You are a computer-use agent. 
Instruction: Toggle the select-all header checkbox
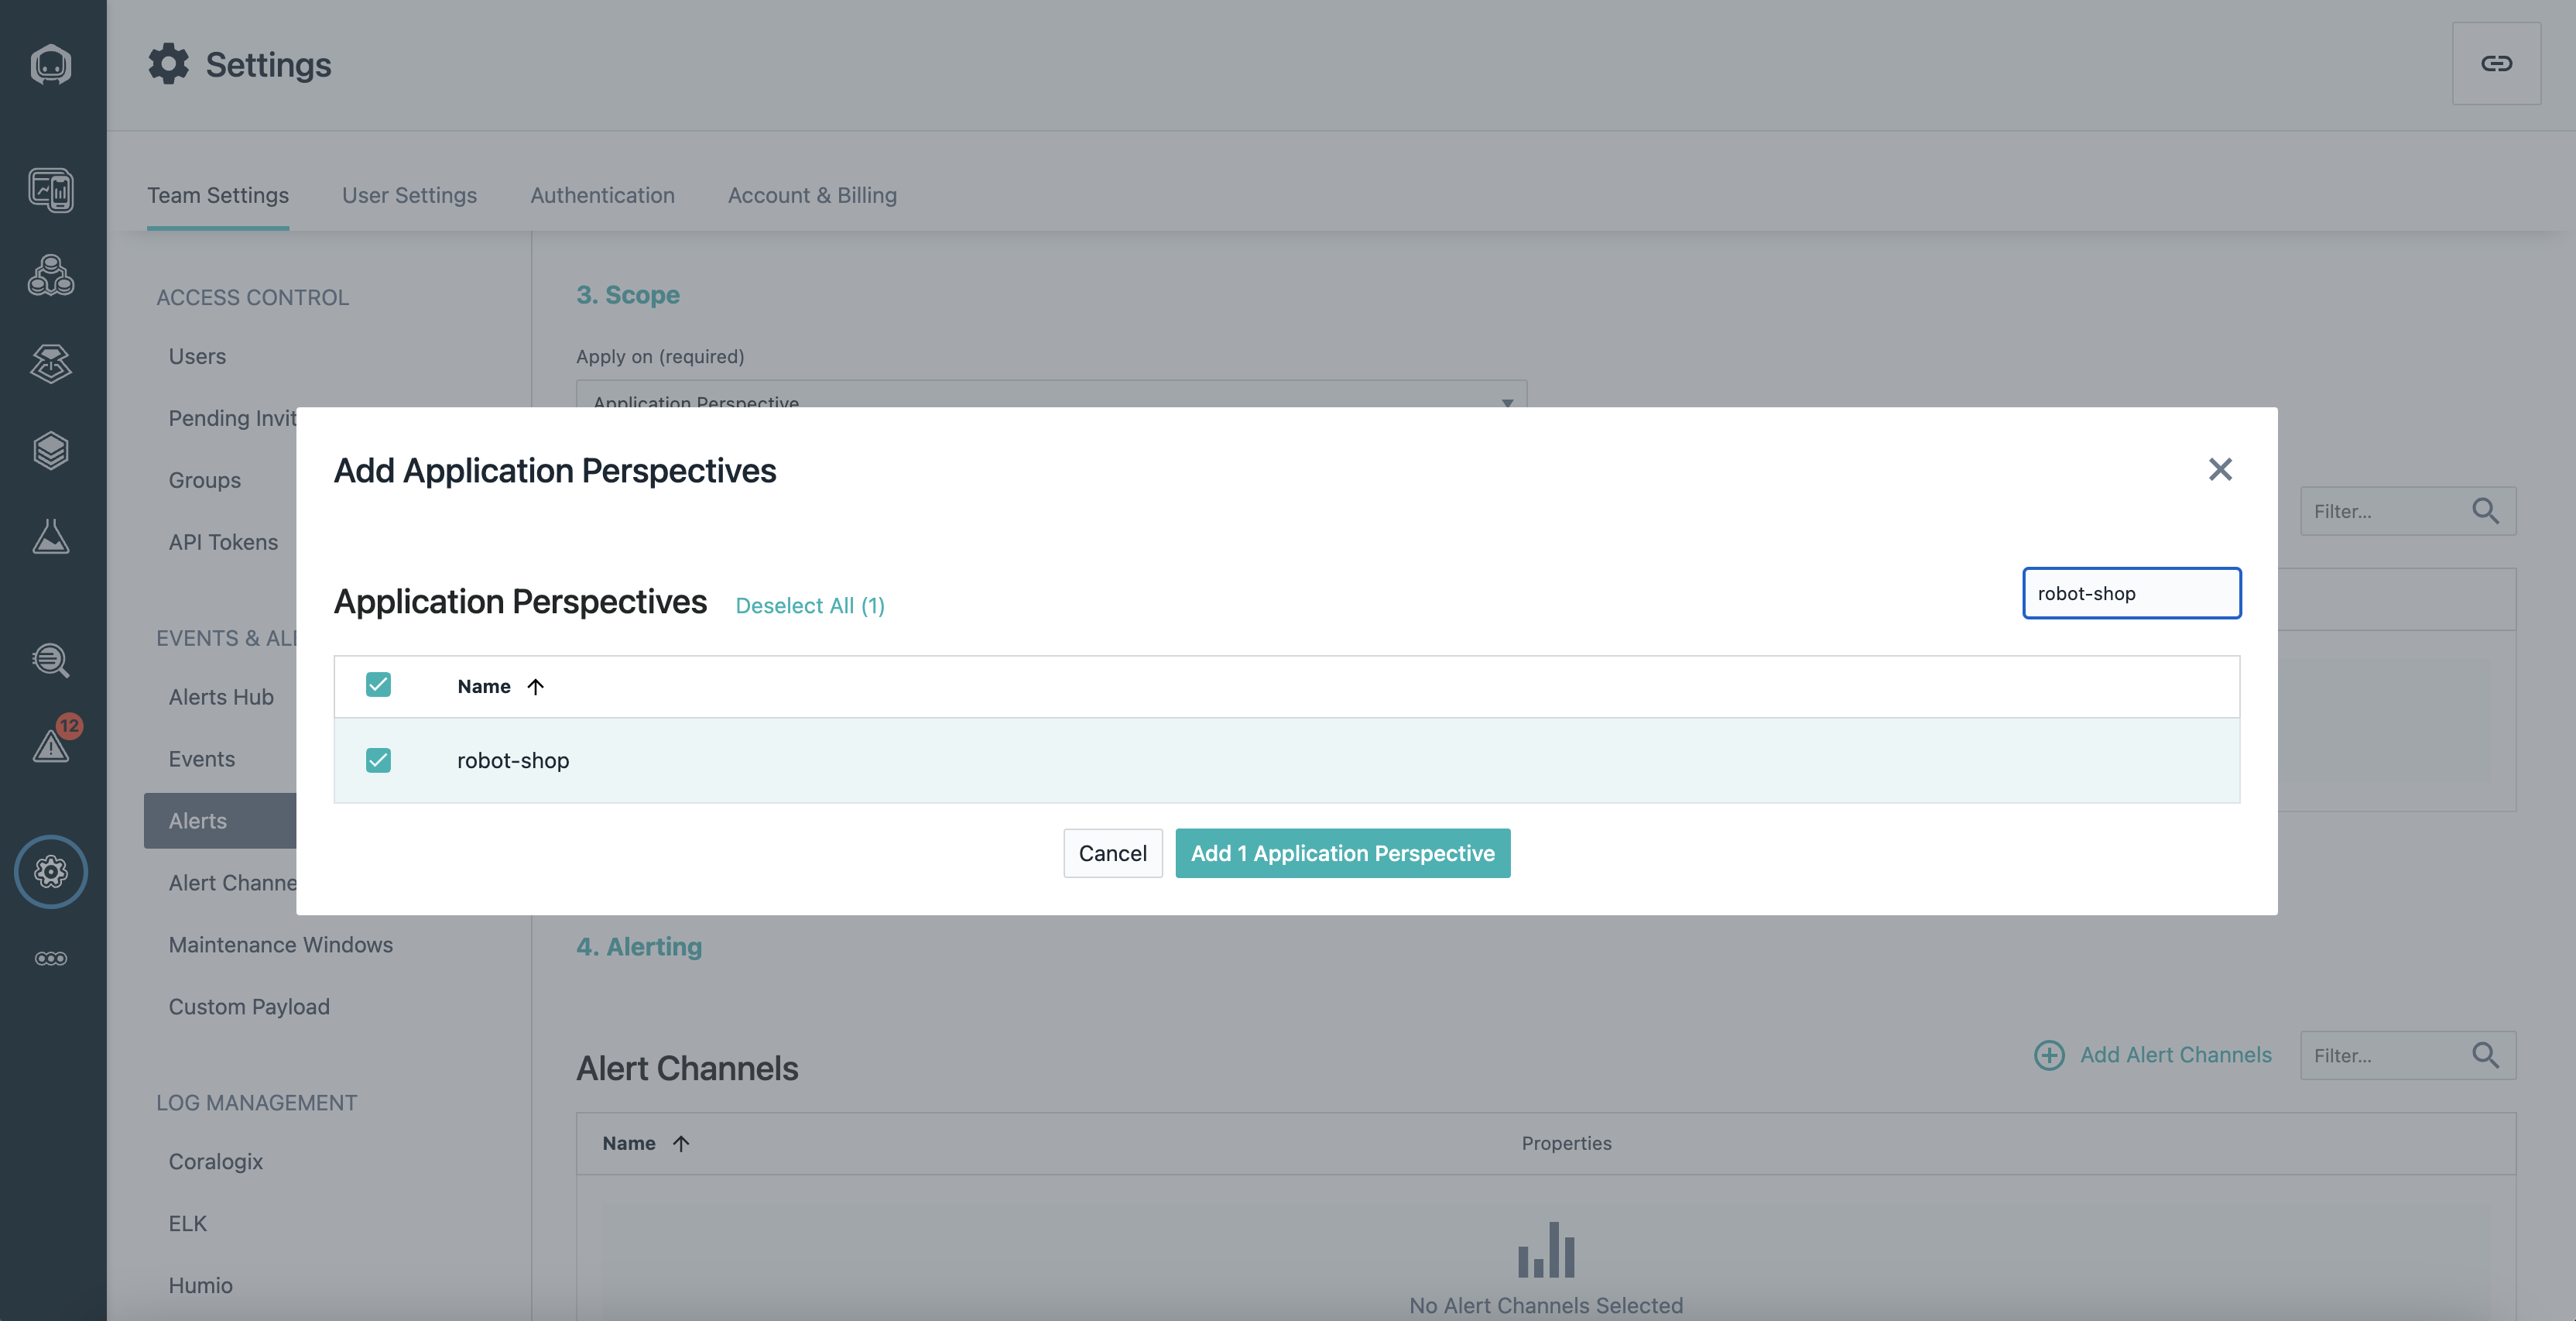378,685
